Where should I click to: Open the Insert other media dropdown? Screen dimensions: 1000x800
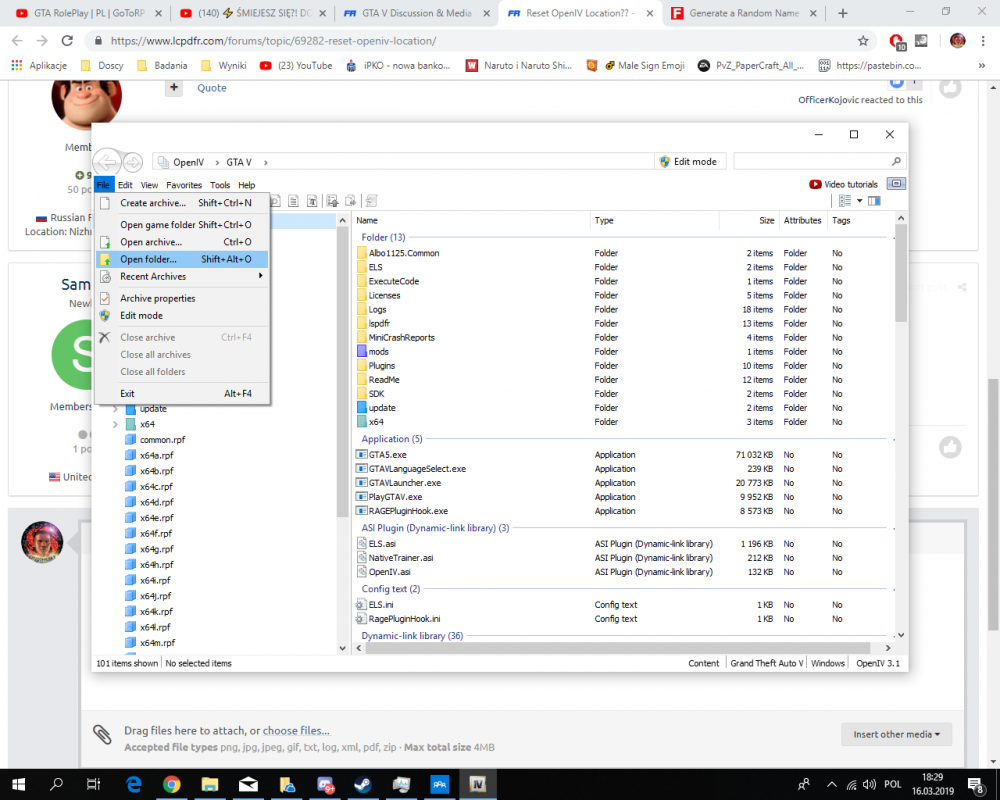pyautogui.click(x=896, y=734)
